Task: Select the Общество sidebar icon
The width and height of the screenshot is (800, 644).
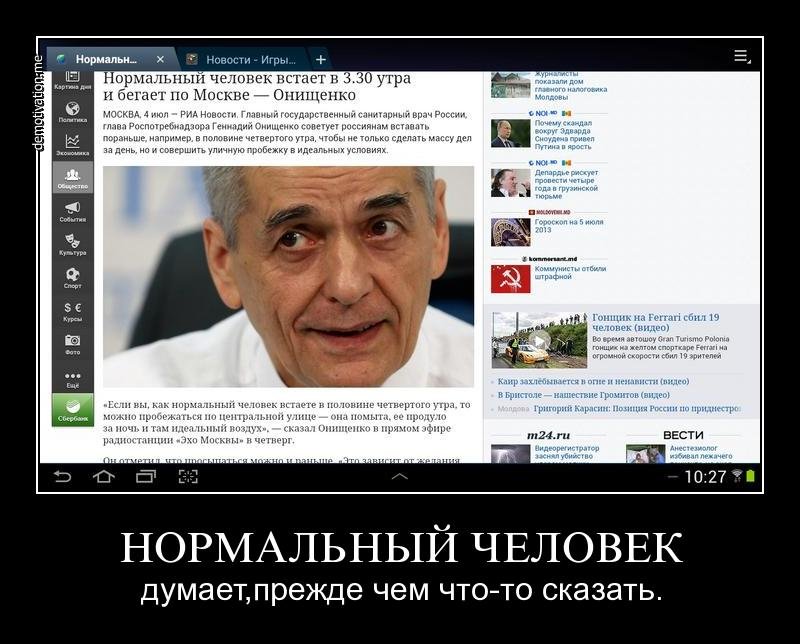Action: coord(72,178)
